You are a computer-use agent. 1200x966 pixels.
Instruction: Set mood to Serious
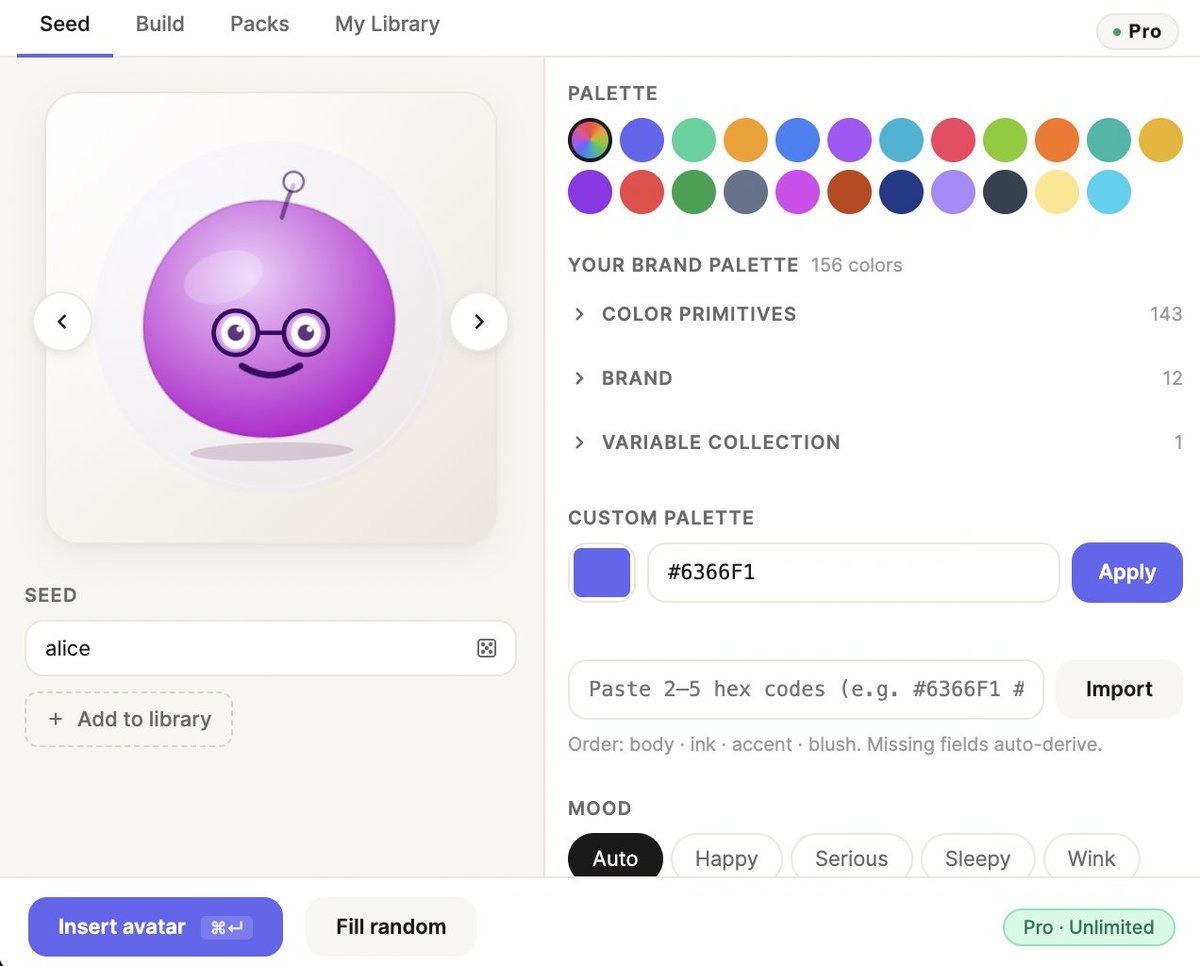click(x=852, y=857)
